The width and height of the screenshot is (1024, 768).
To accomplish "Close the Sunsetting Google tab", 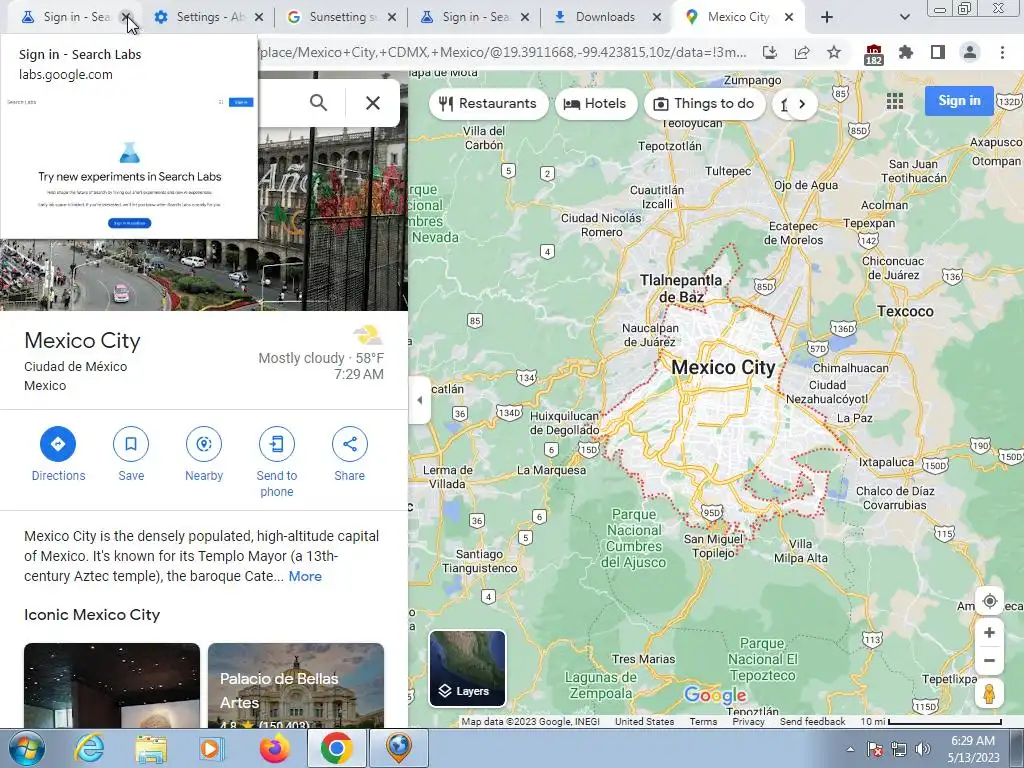I will [x=392, y=17].
